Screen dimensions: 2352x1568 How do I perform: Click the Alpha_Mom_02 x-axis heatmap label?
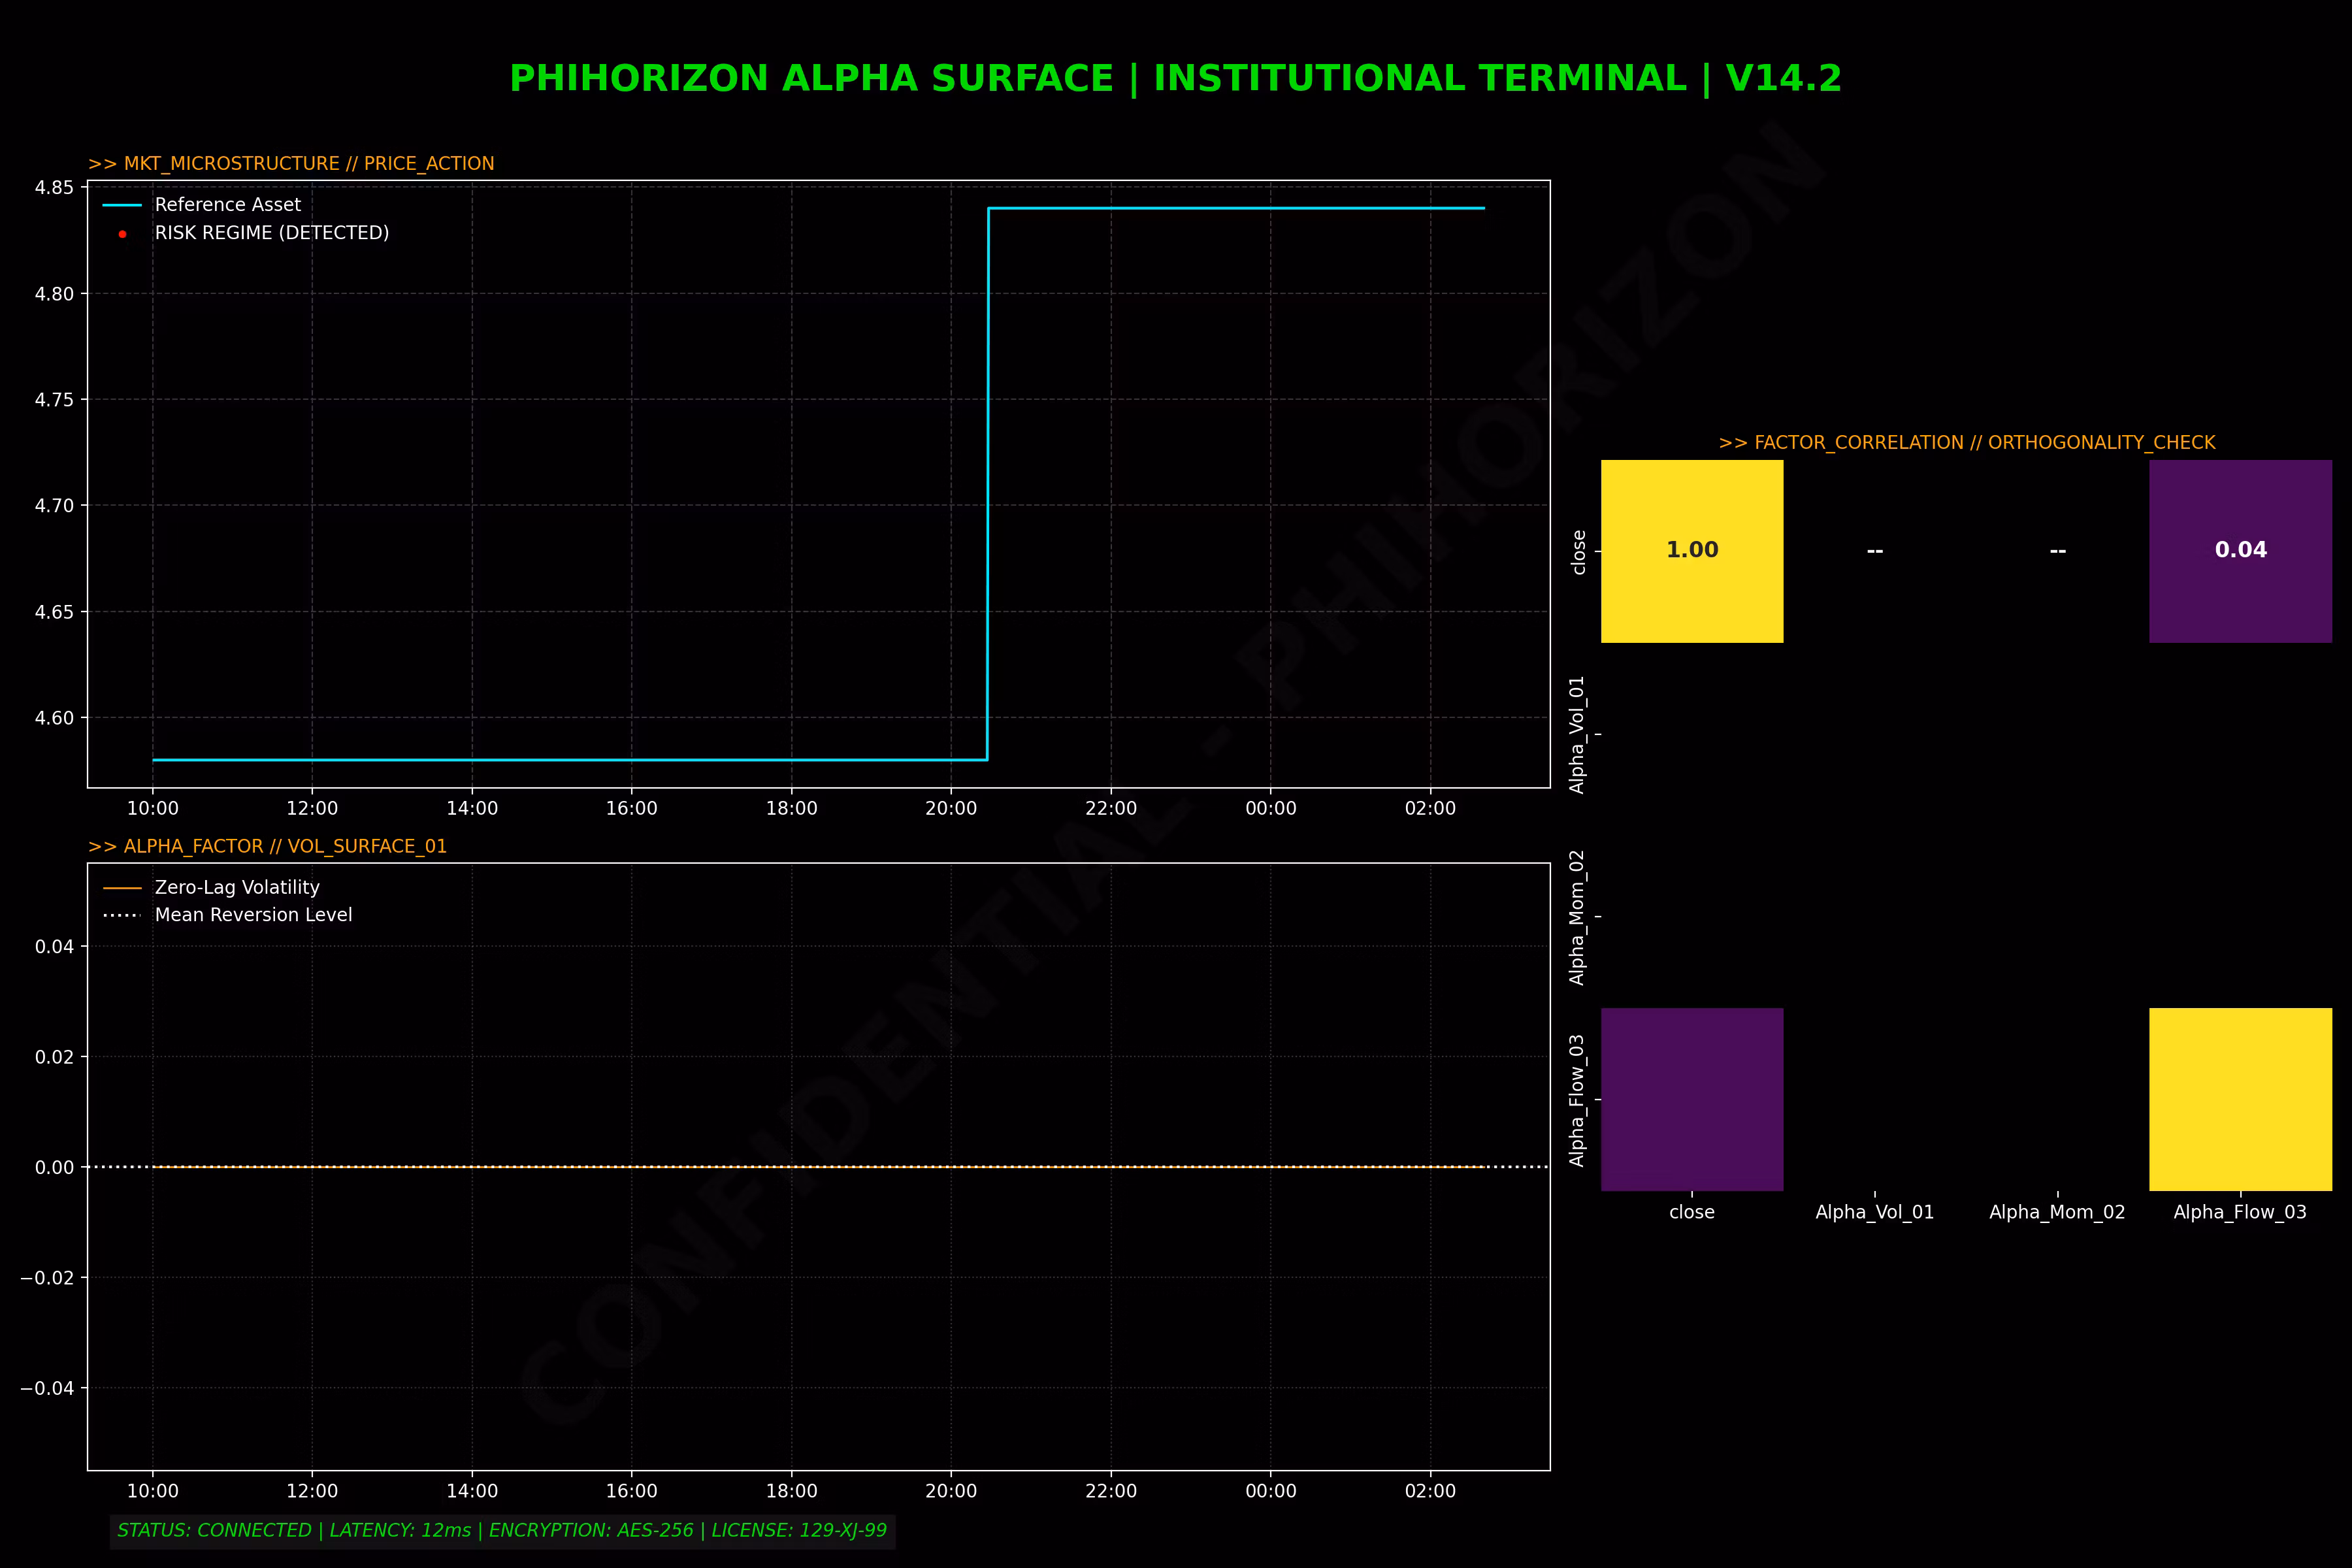(2057, 1212)
